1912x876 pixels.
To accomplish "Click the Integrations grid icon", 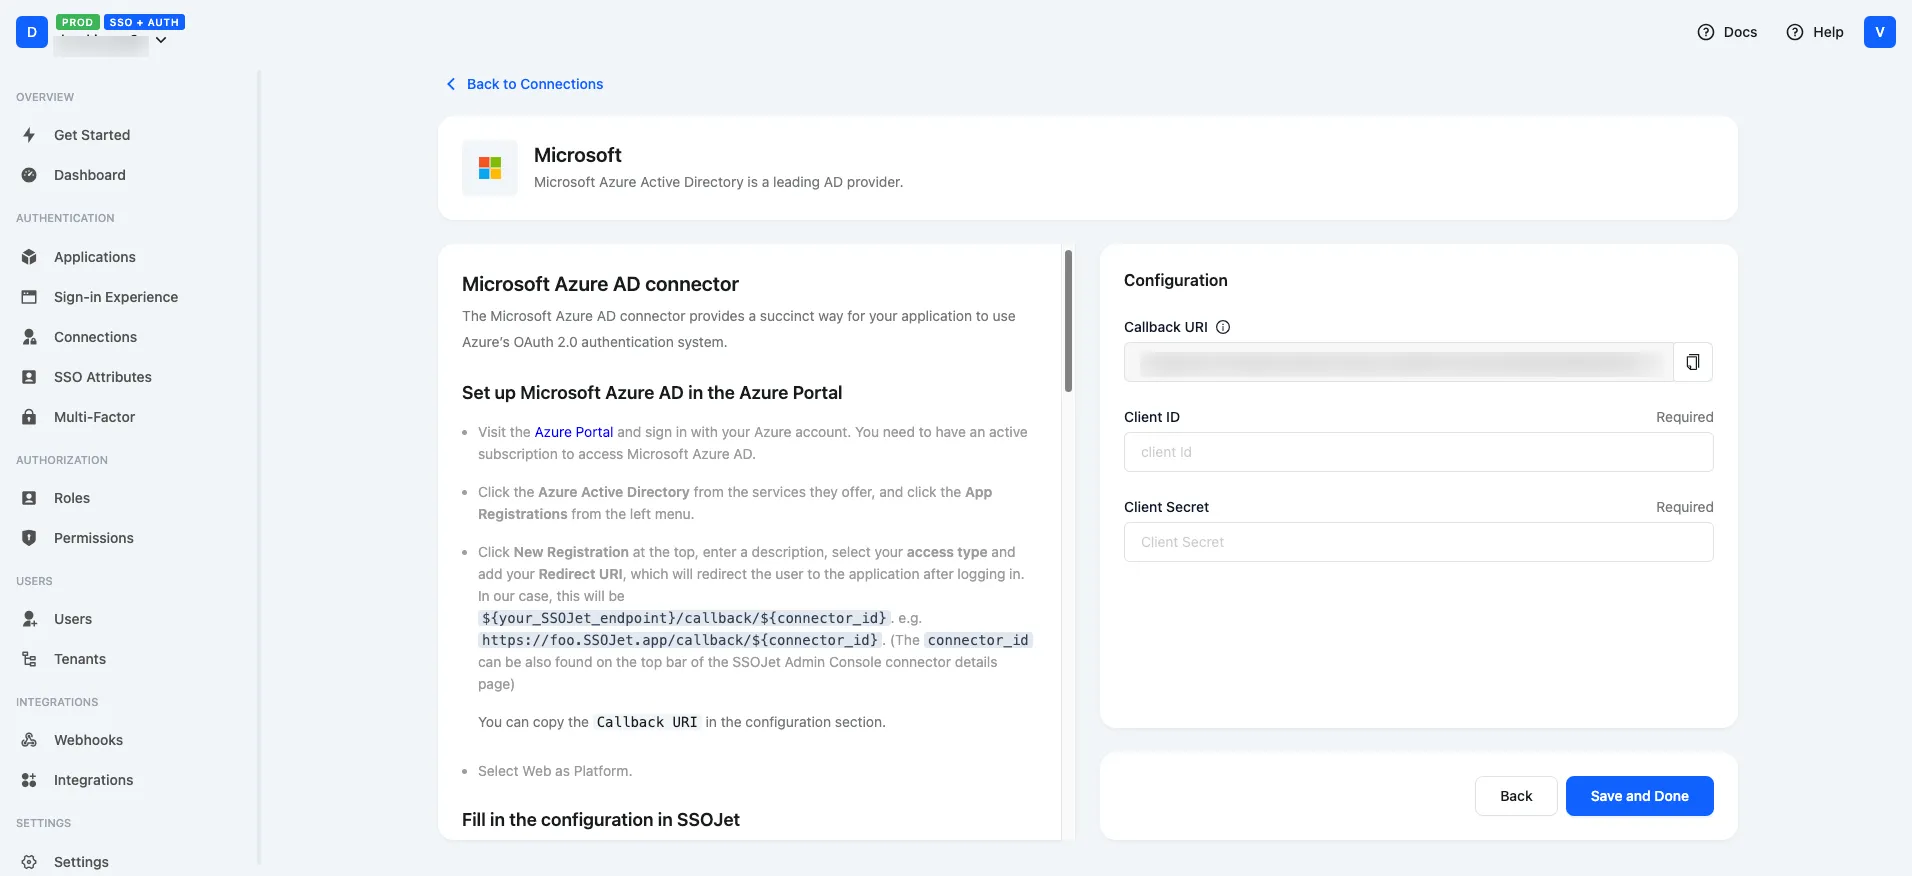I will tap(29, 780).
